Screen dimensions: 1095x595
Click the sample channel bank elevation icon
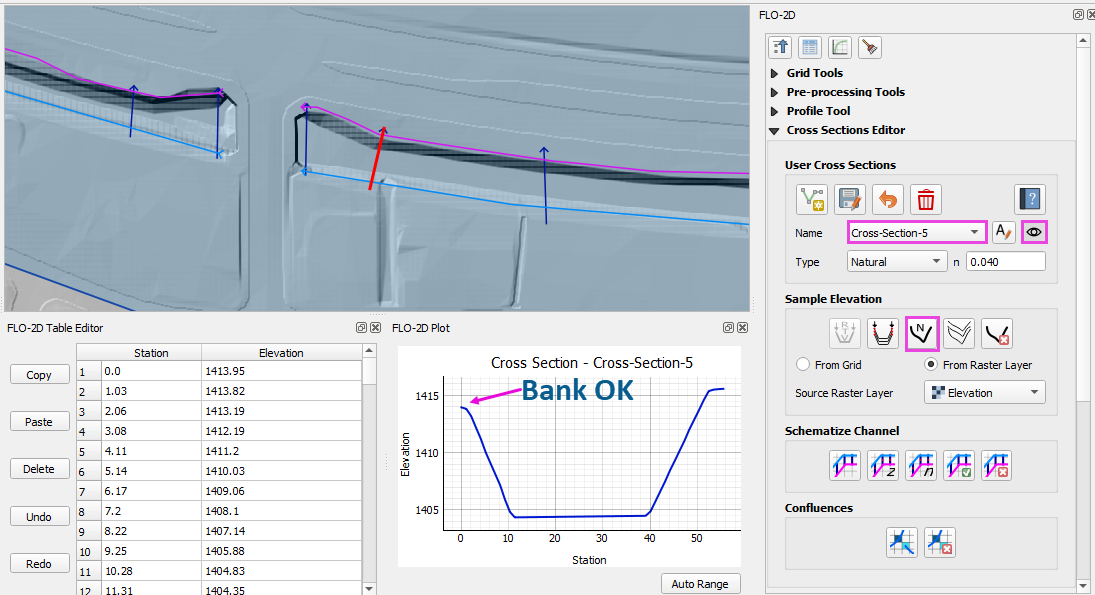tap(882, 332)
